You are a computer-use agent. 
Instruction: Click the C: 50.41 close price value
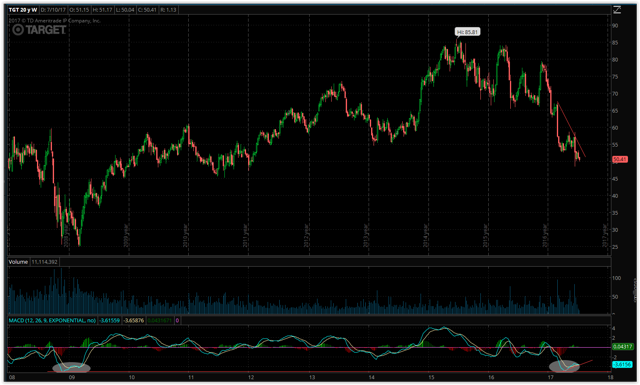point(147,10)
